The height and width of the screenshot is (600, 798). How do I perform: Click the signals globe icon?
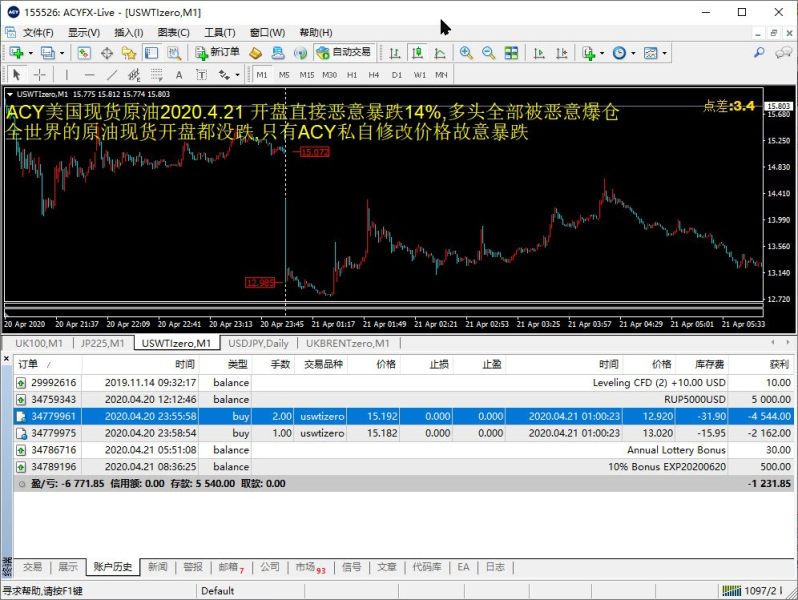[x=300, y=52]
